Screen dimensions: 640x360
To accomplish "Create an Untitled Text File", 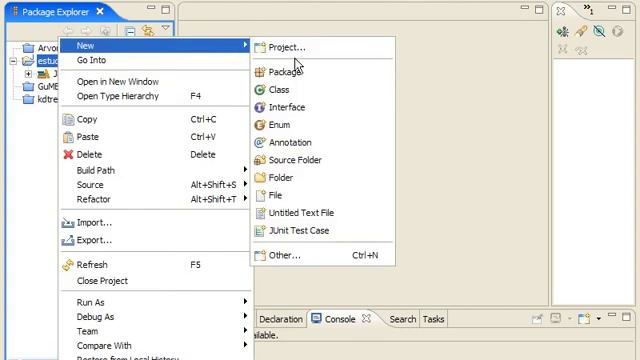I will click(322, 213).
